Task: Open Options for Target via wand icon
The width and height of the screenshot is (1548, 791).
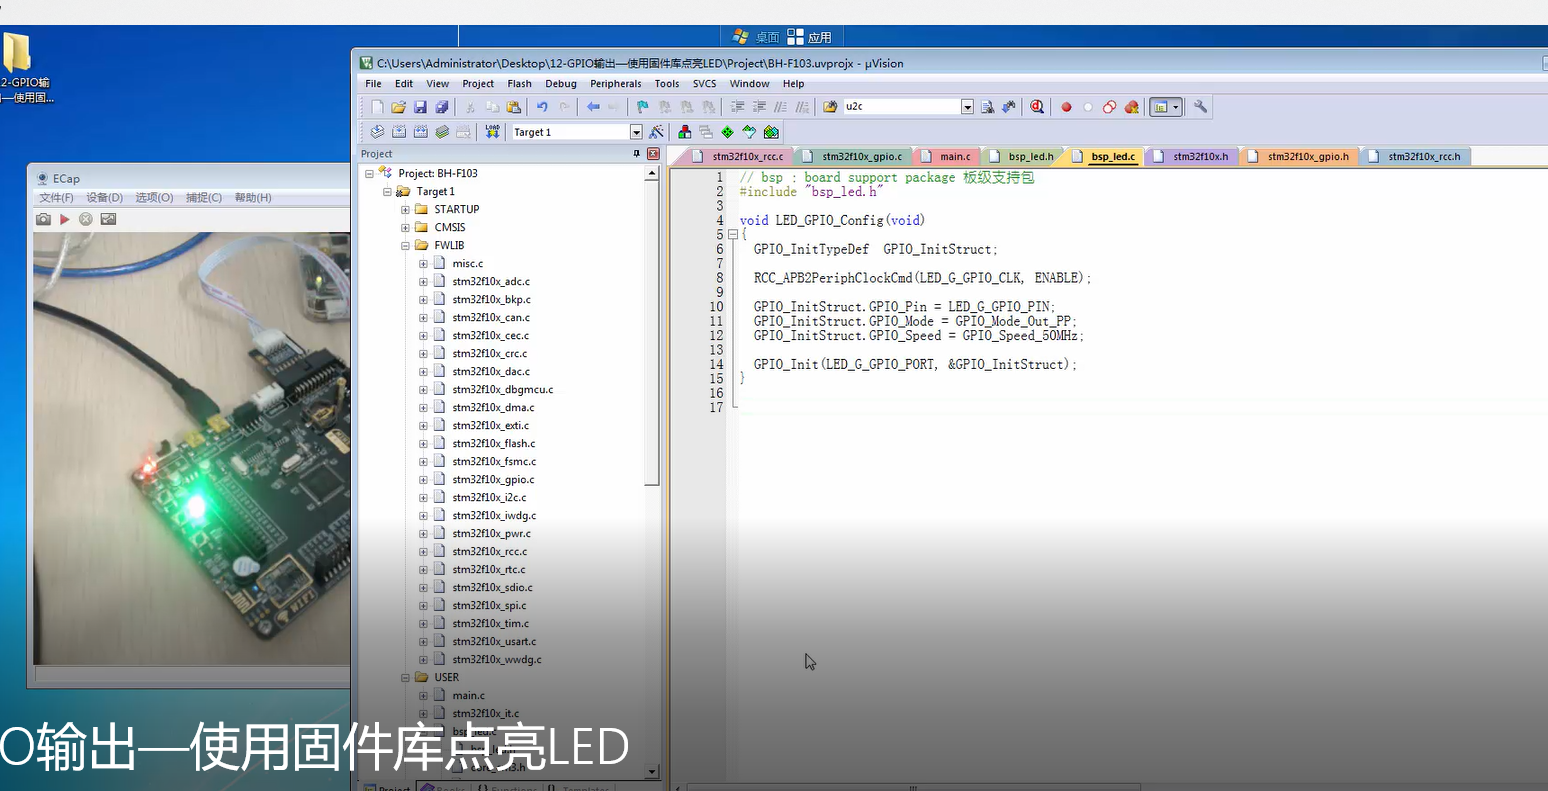Action: tap(656, 131)
